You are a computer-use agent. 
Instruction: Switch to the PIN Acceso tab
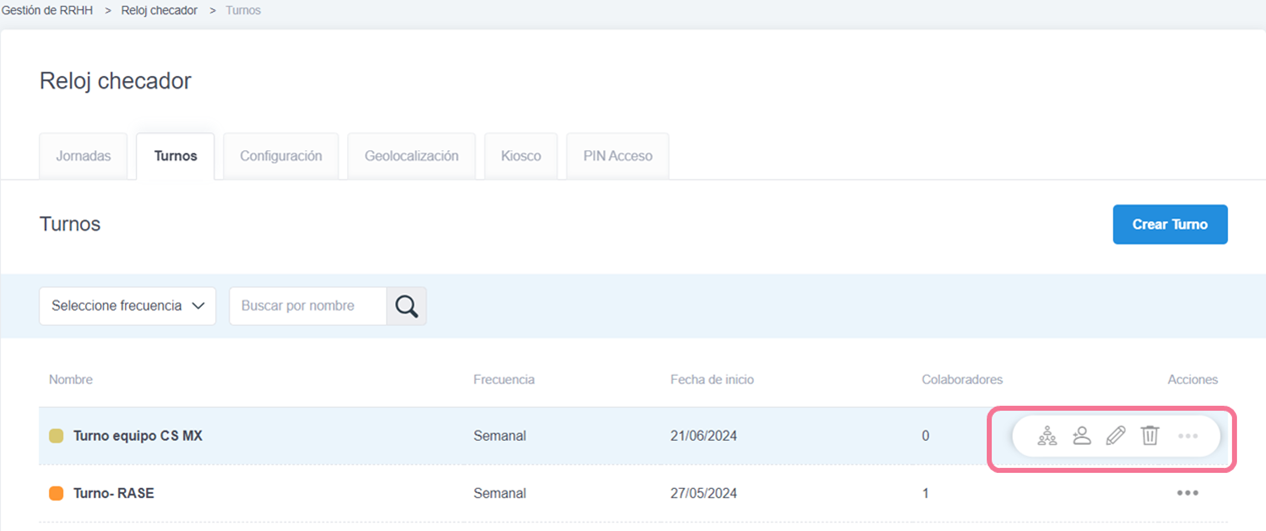(617, 156)
